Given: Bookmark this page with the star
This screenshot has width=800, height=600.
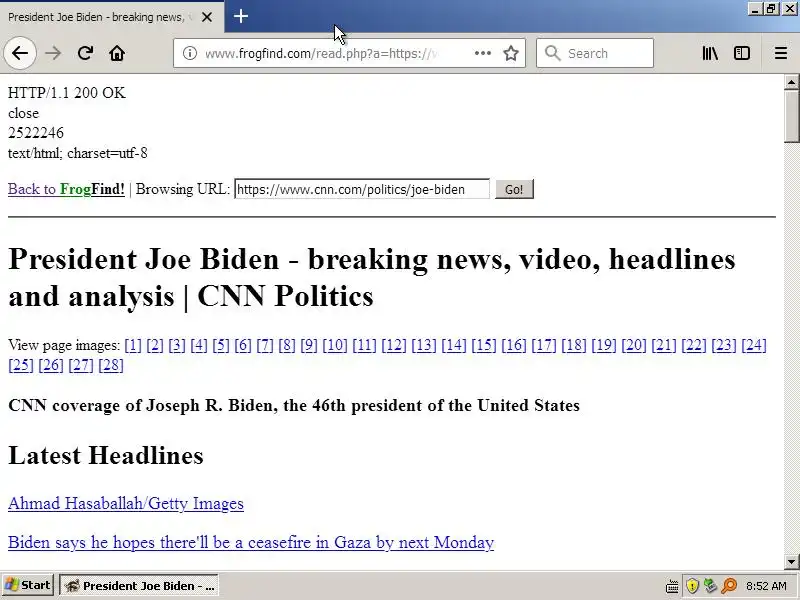Looking at the screenshot, I should point(511,53).
